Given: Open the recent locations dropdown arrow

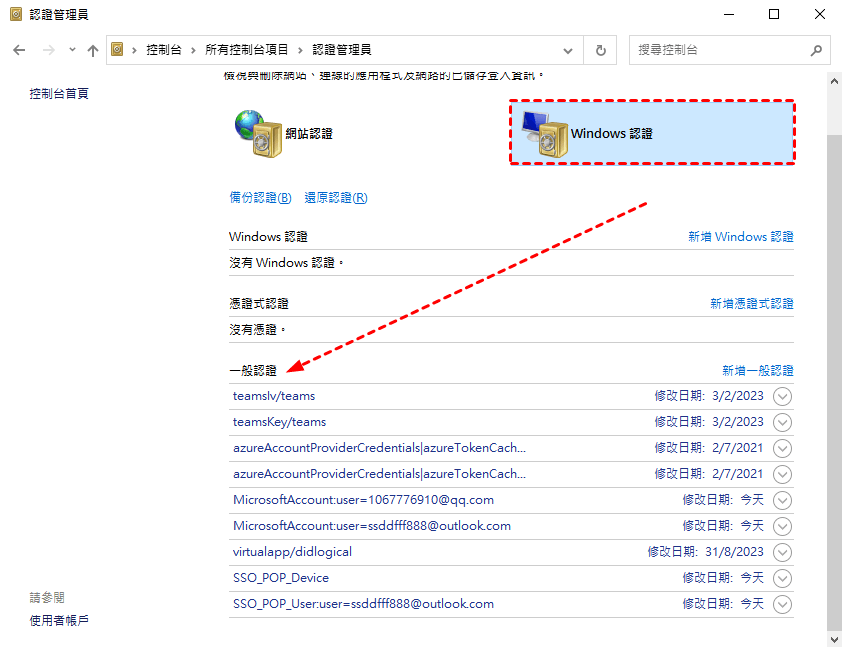Looking at the screenshot, I should [x=72, y=50].
